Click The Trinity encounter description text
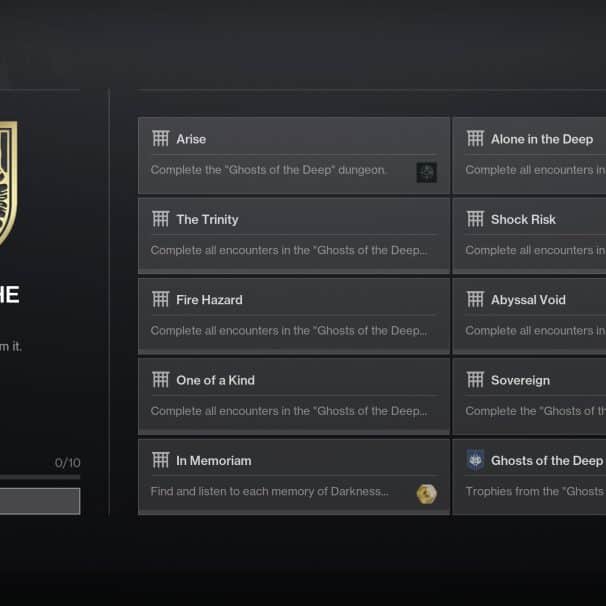606x606 pixels. 289,250
